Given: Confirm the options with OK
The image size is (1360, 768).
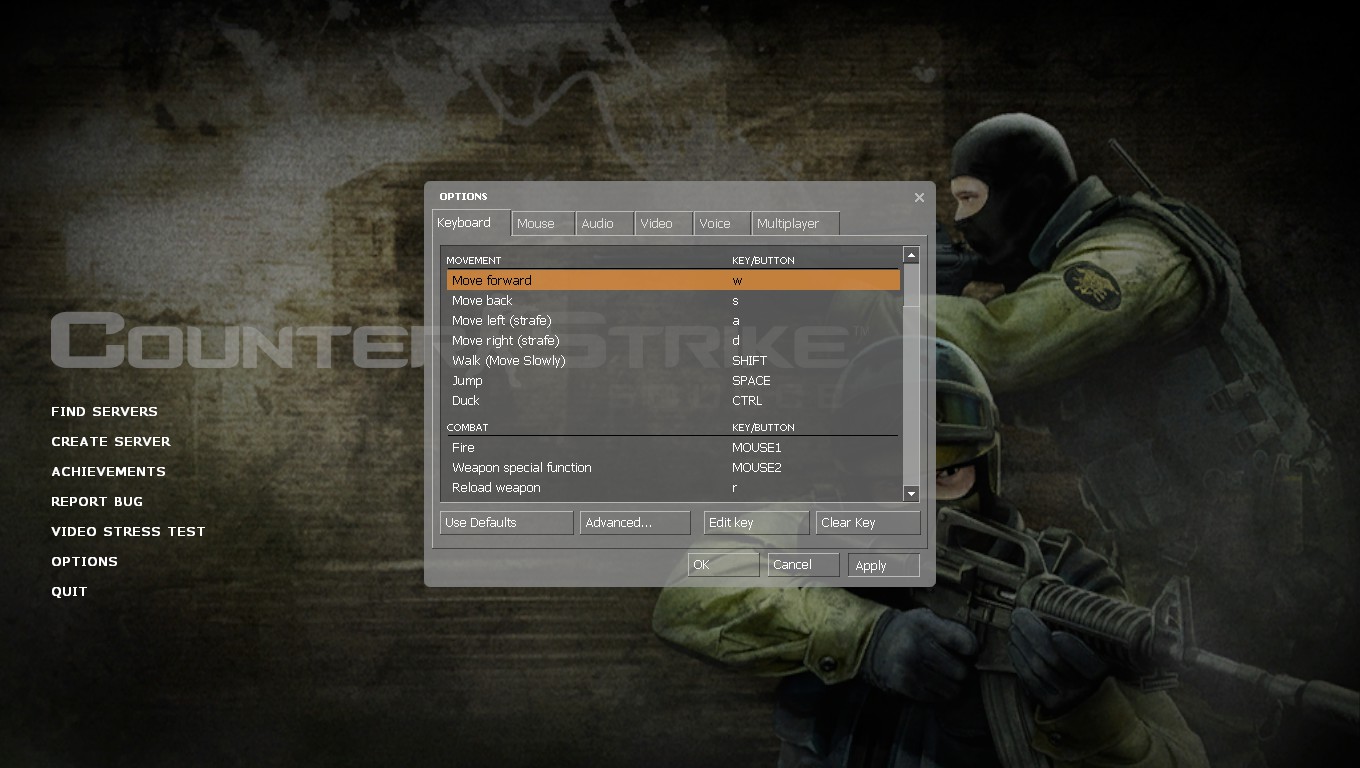Looking at the screenshot, I should (723, 565).
